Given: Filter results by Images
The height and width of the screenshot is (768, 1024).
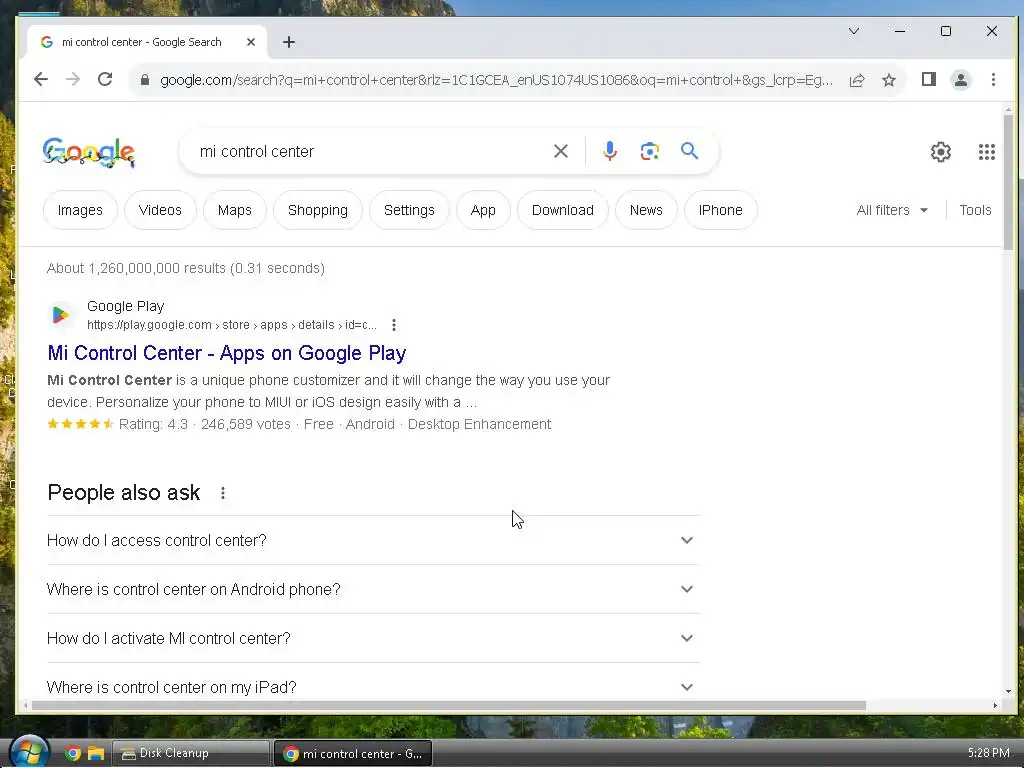Looking at the screenshot, I should (80, 210).
